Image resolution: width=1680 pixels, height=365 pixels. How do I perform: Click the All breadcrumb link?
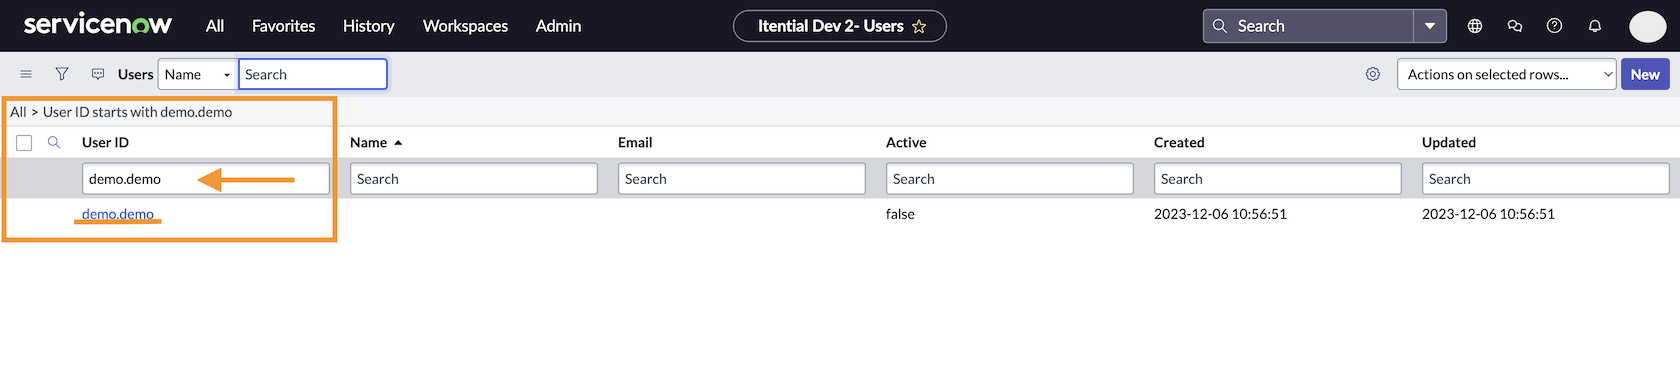(x=18, y=112)
